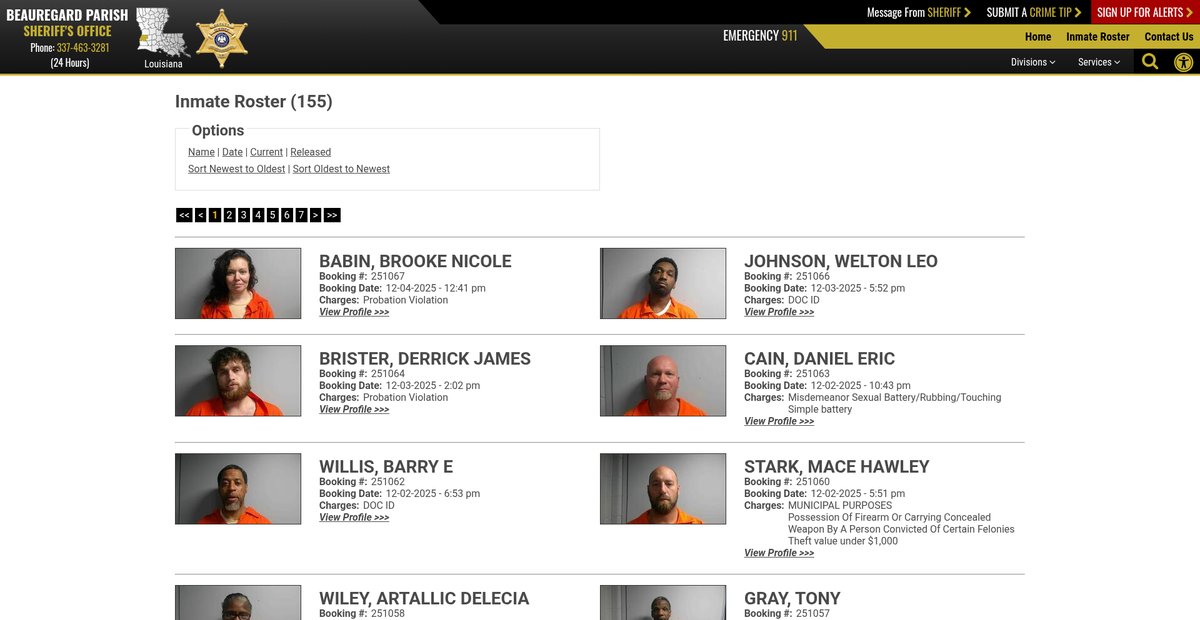
Task: Choose Sort Oldest to Newest
Action: click(341, 169)
